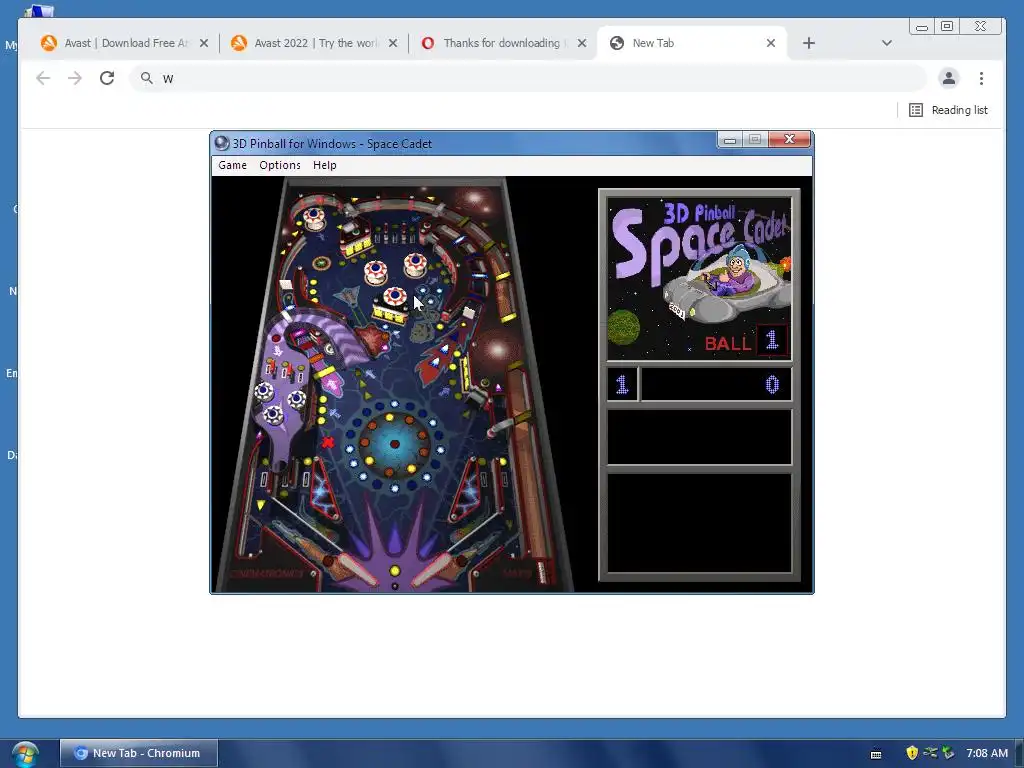Minimize the Chromium window
Viewport: 1024px width, 768px height.
[x=921, y=27]
